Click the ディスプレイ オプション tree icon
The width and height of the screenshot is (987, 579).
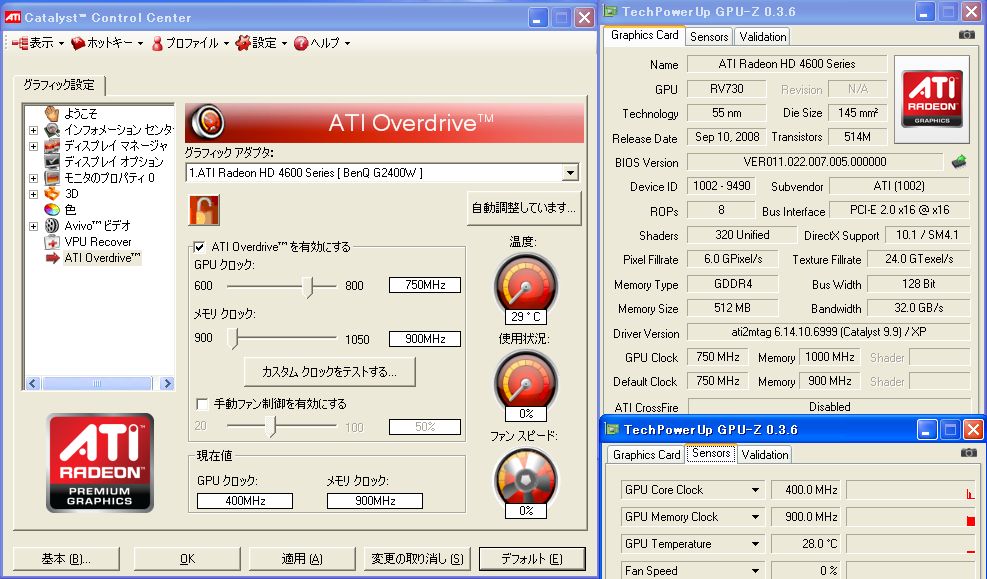[x=52, y=162]
